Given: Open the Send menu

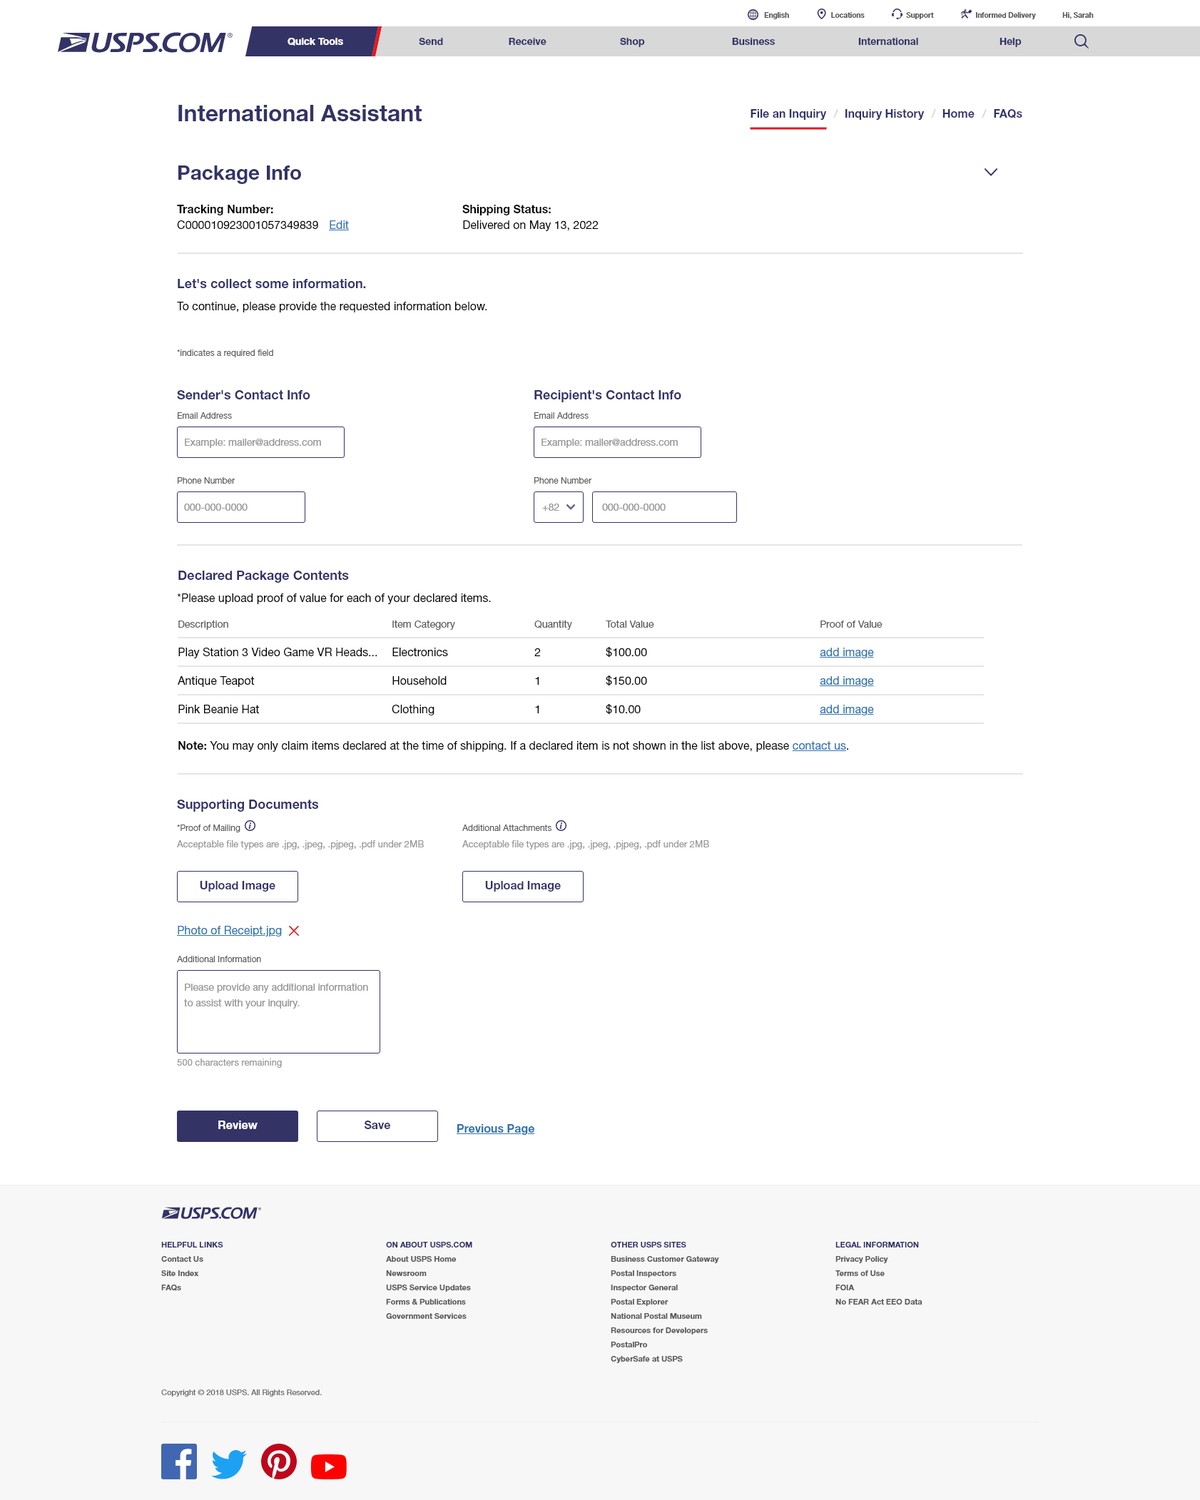Looking at the screenshot, I should (431, 41).
